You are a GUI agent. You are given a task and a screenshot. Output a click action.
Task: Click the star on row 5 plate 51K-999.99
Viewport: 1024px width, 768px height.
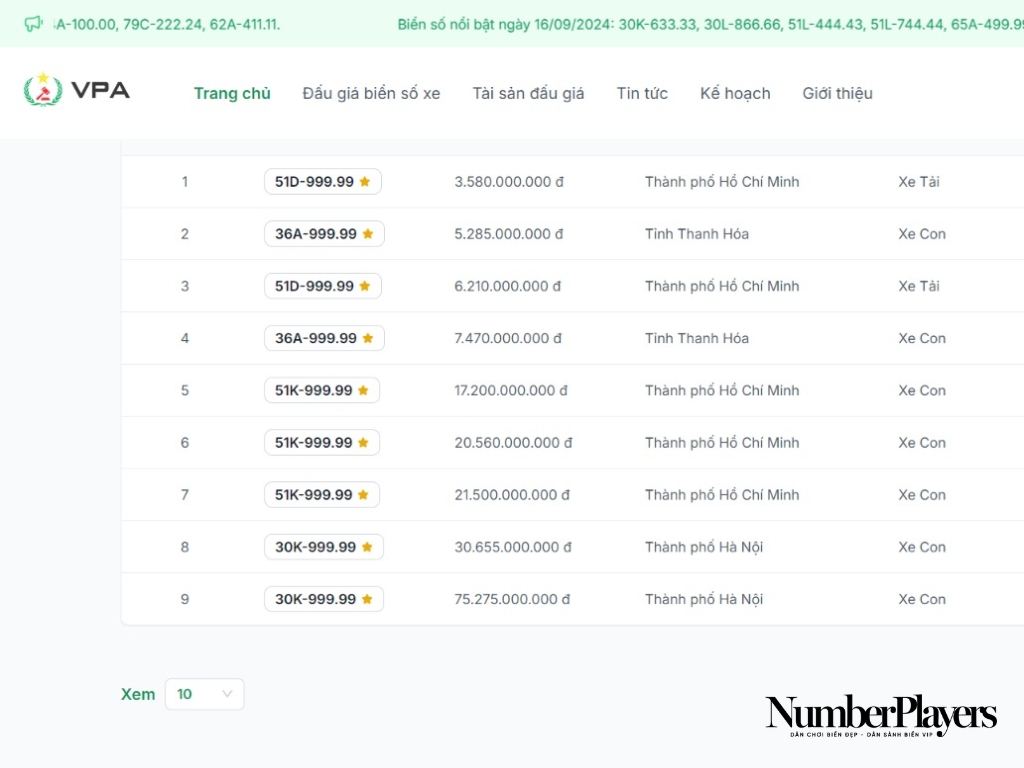[363, 391]
